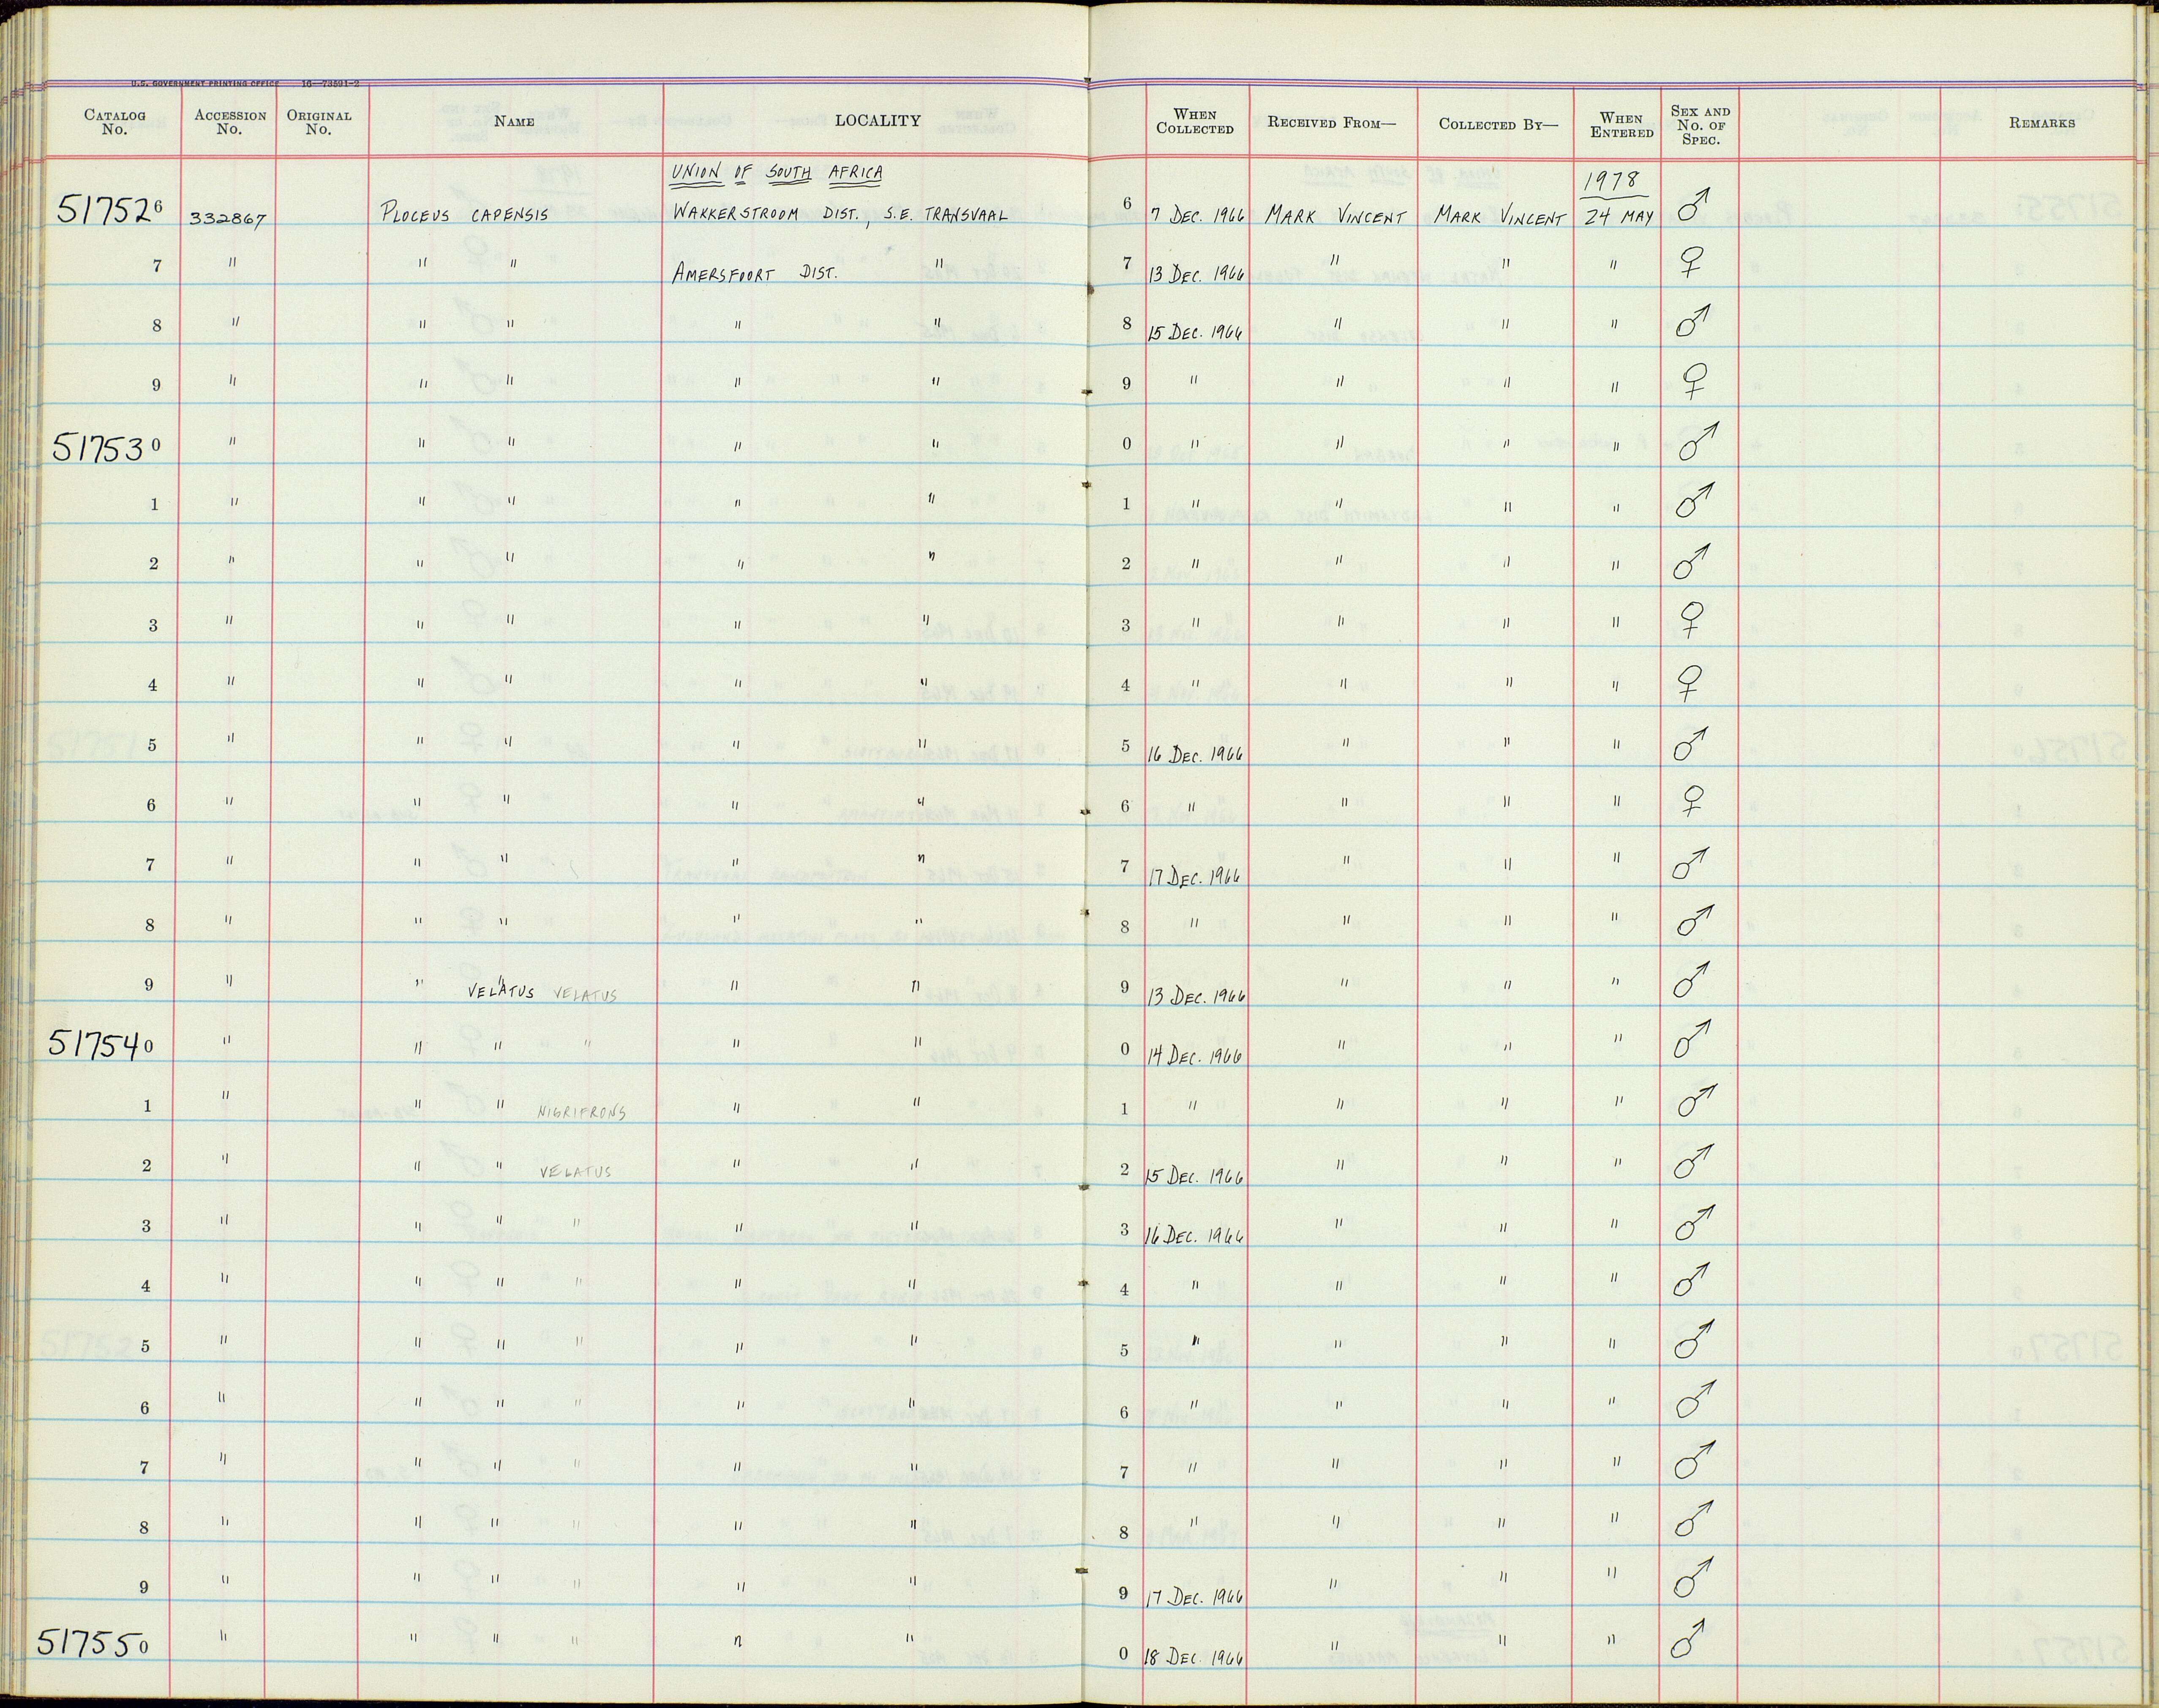The width and height of the screenshot is (2159, 1708).
Task: Click 13 Dec. 1966 in the Velatus velatus row
Action: [1196, 996]
